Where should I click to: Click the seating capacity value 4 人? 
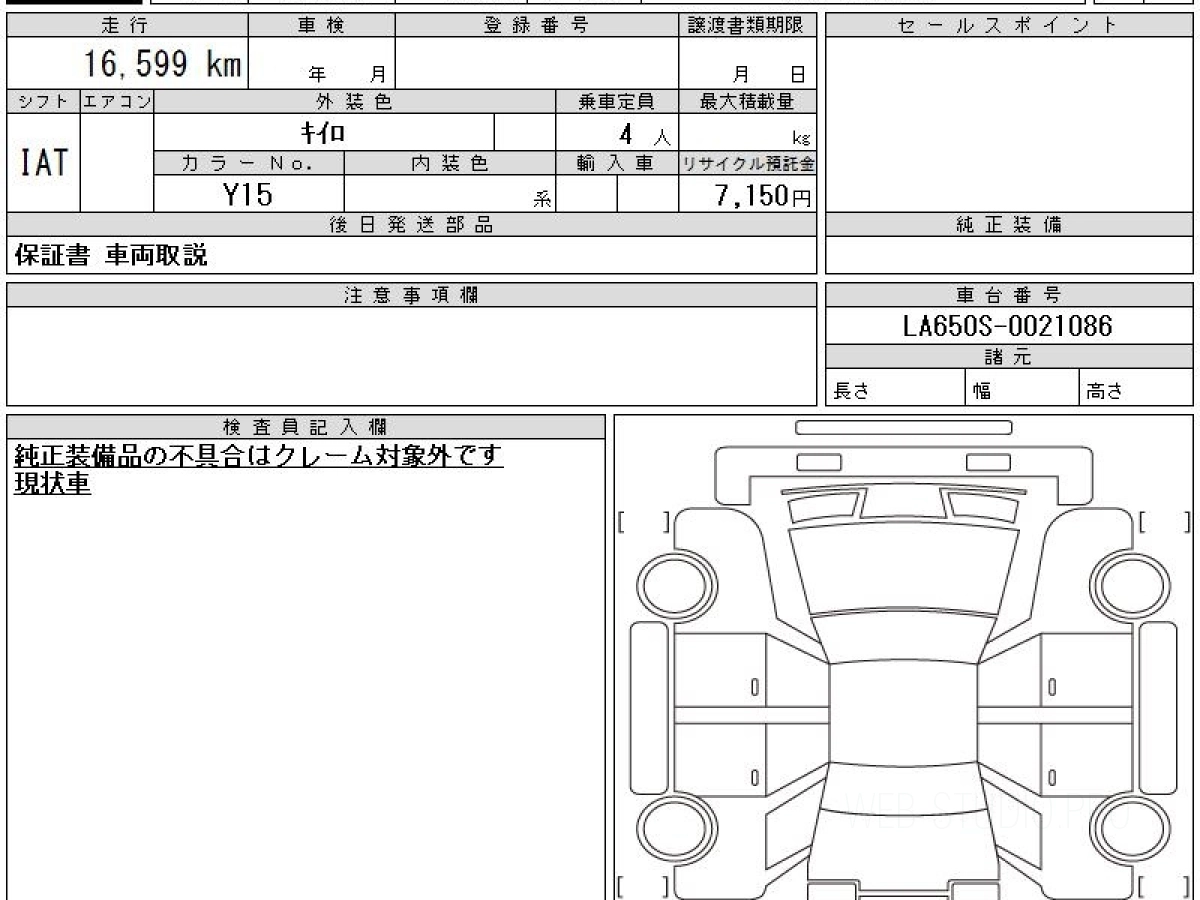coord(645,133)
